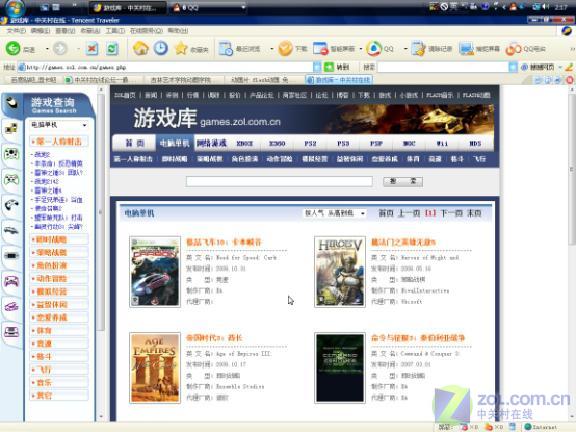Click the yellow star Favorites icon

click(x=181, y=48)
